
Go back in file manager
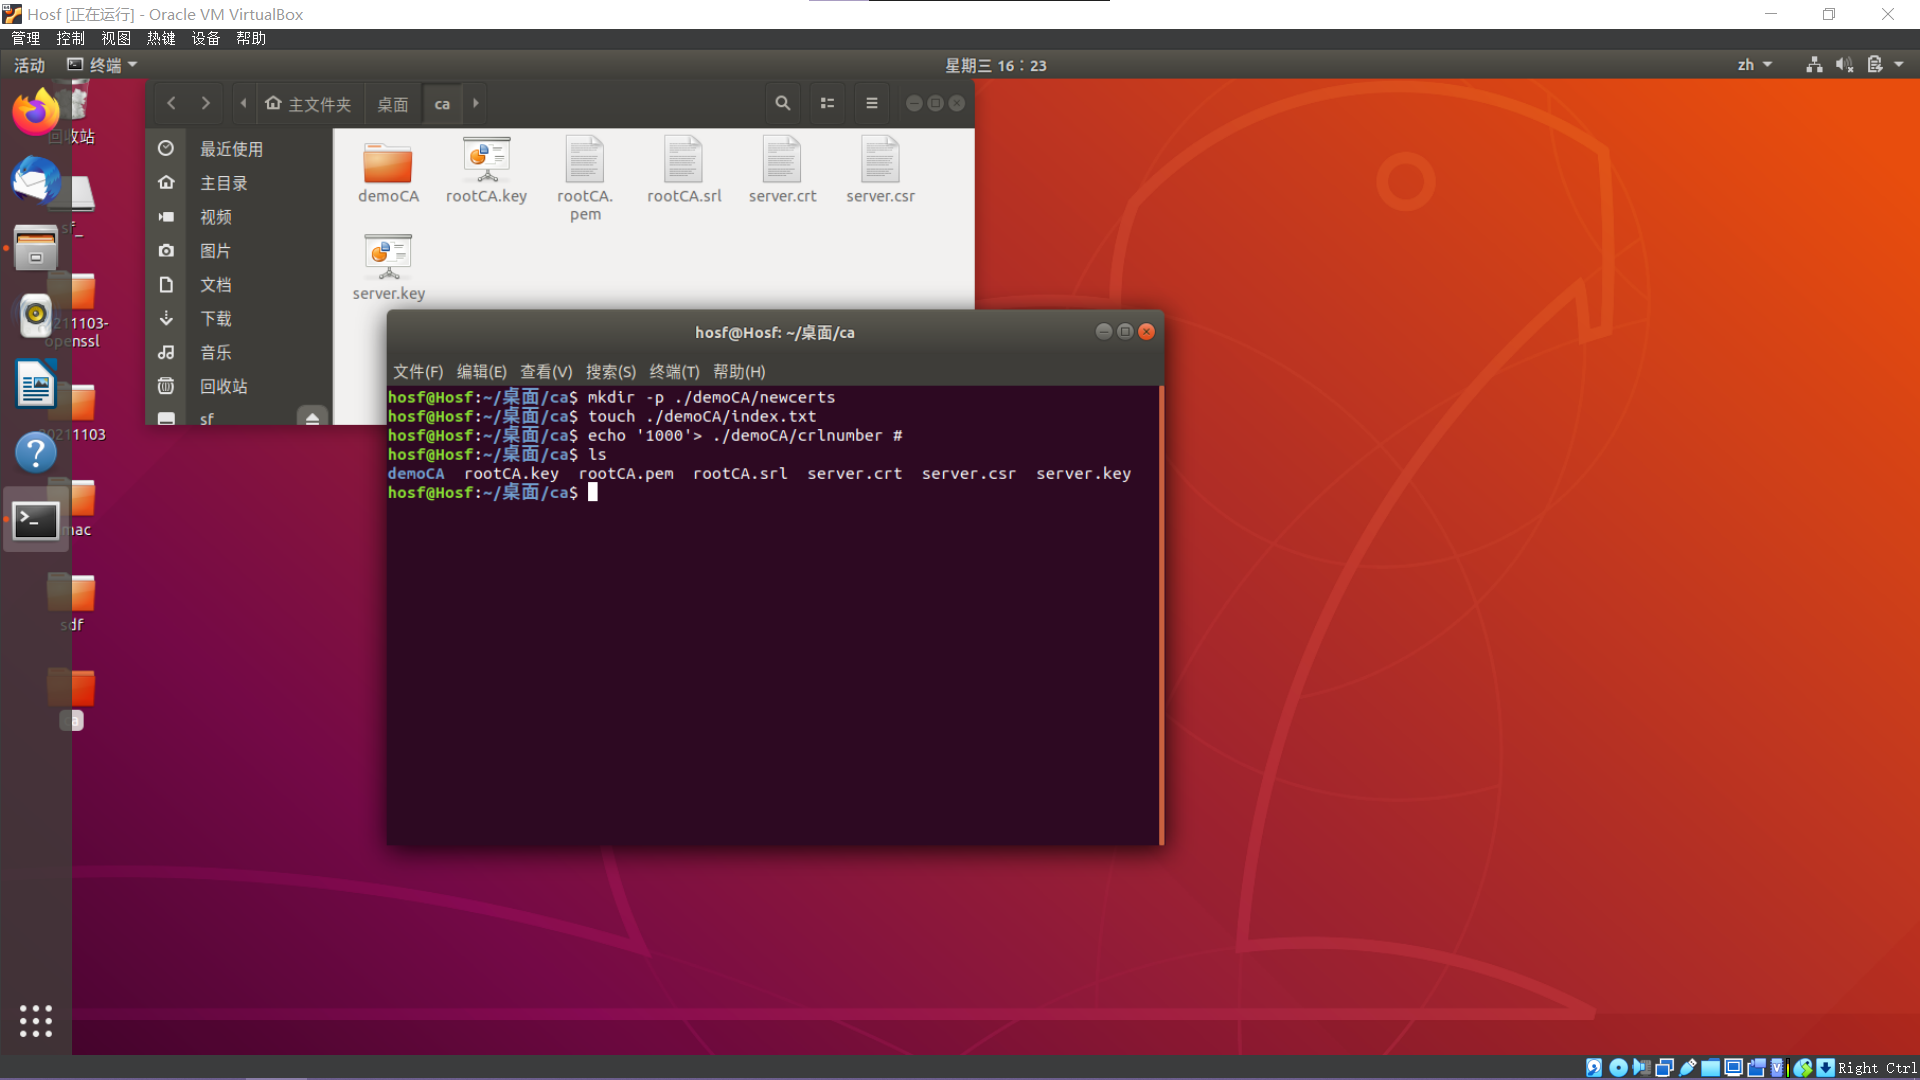coord(172,103)
